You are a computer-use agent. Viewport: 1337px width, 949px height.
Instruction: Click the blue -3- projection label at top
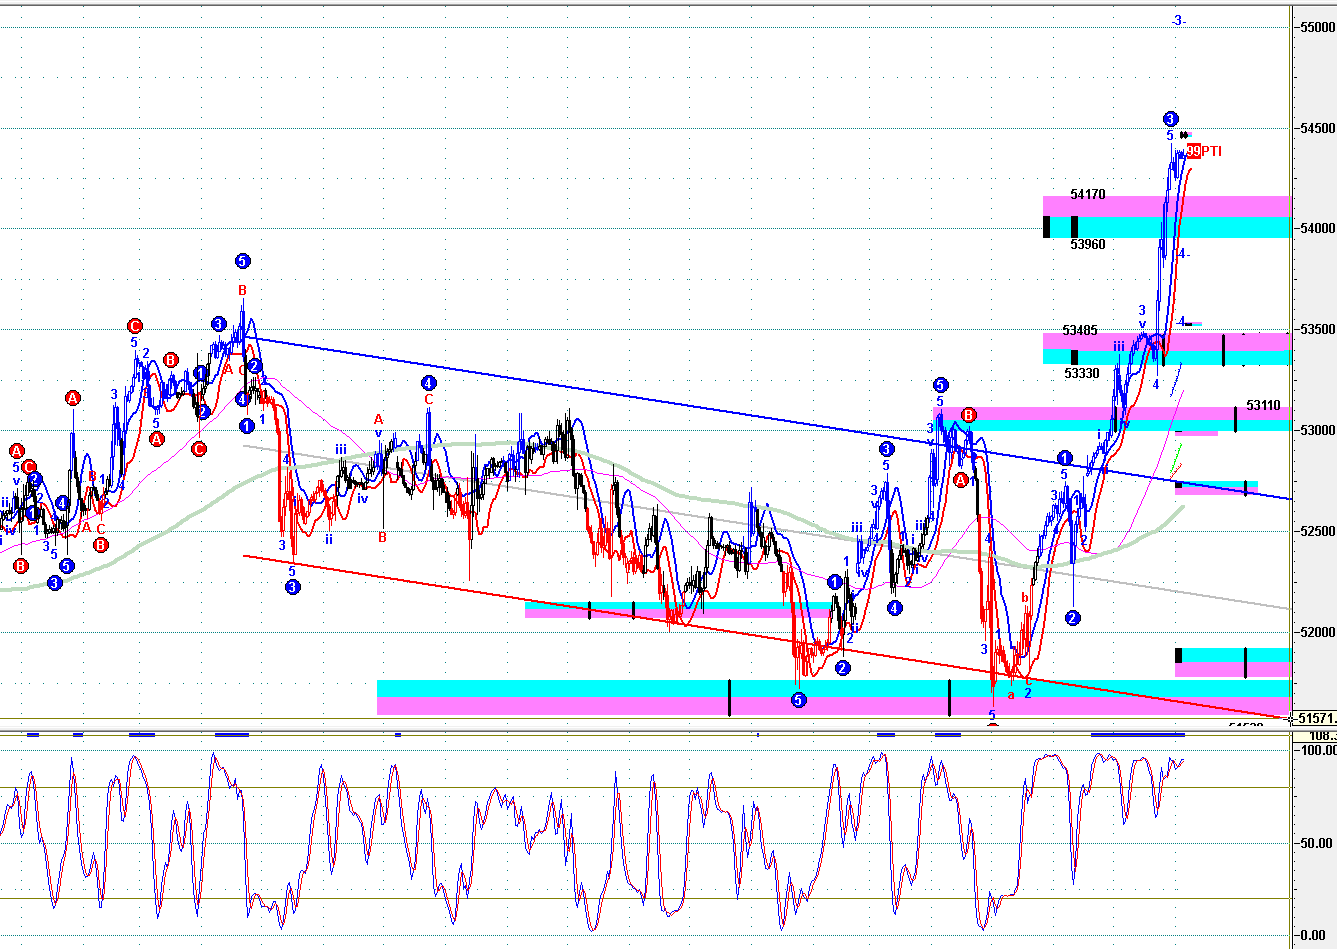pyautogui.click(x=1179, y=20)
